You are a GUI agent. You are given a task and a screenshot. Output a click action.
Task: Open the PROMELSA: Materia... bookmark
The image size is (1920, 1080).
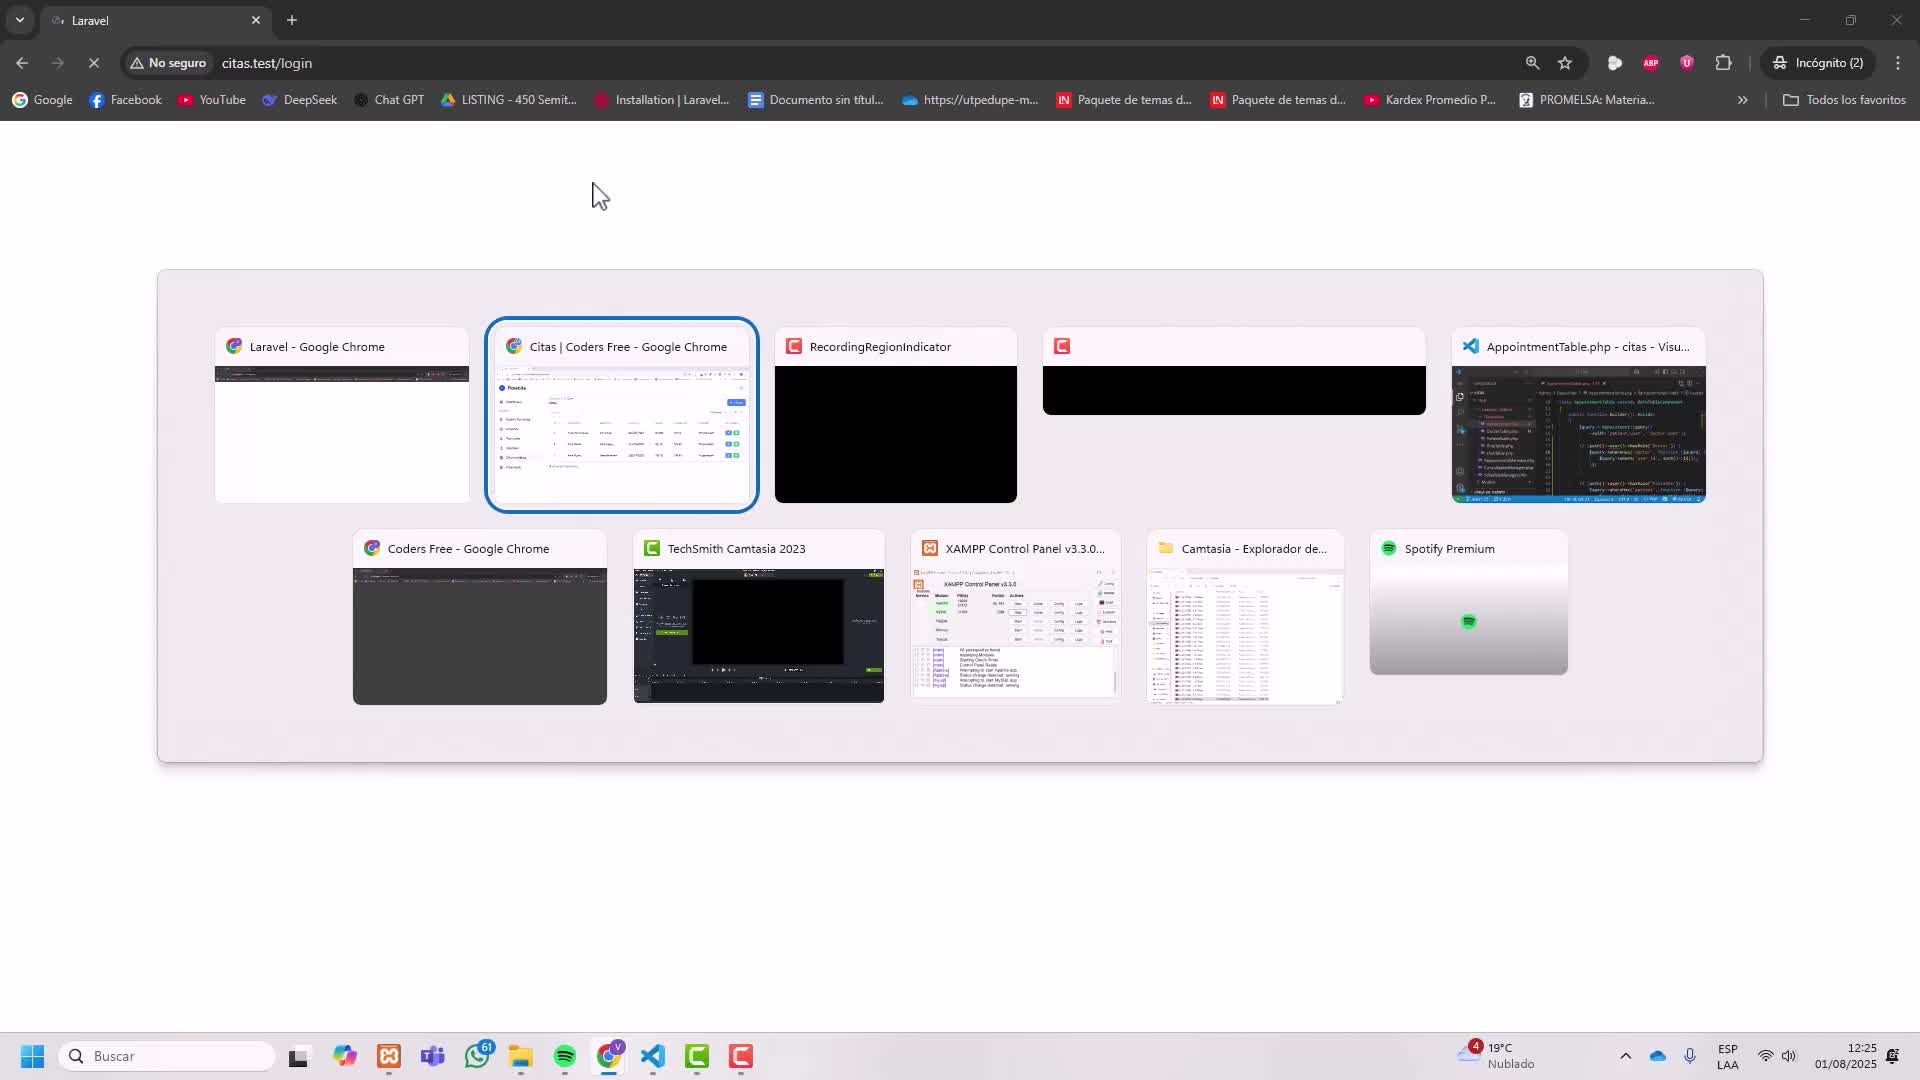coord(1586,100)
